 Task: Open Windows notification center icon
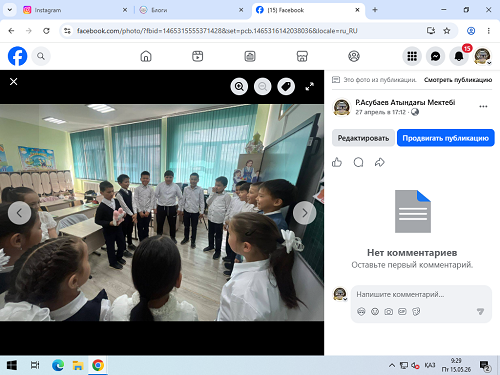tap(485, 366)
